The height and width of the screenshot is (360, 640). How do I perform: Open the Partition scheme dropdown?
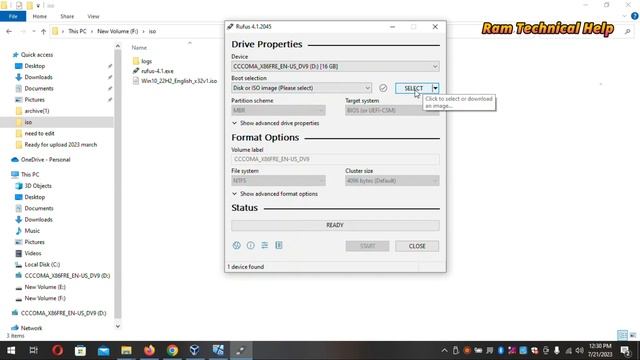point(278,110)
